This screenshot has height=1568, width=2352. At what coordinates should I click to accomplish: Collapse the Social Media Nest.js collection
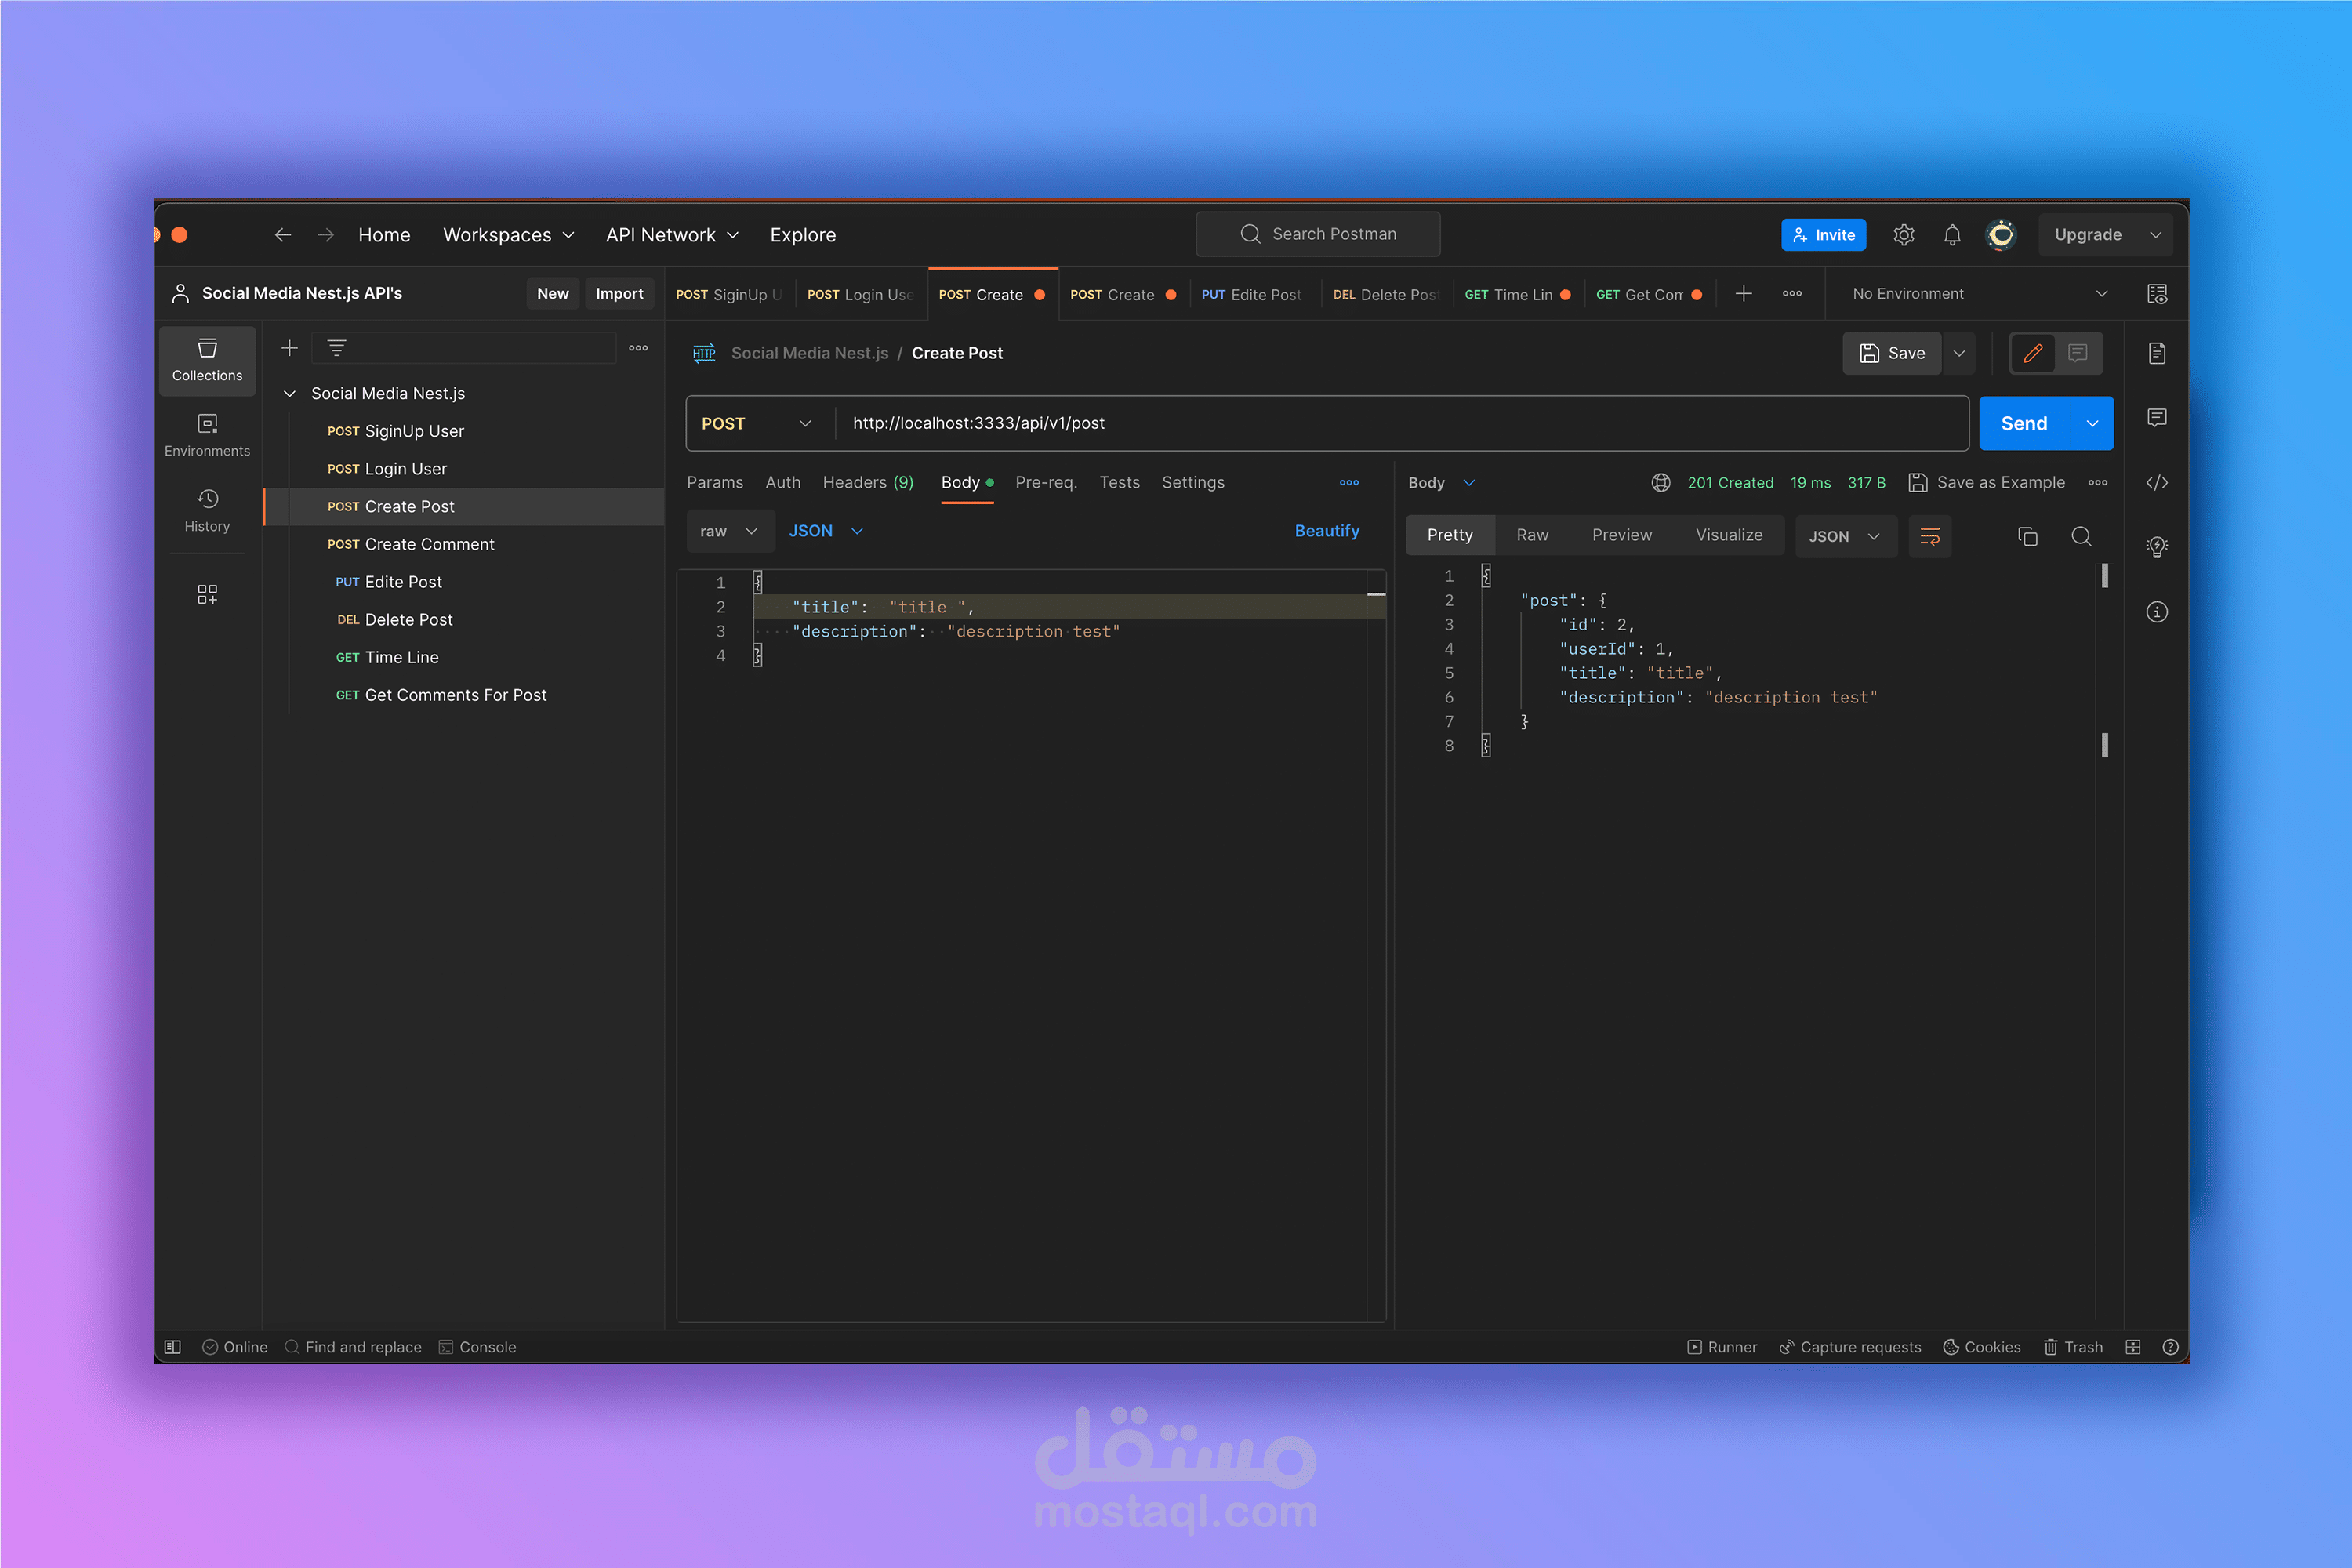click(290, 394)
